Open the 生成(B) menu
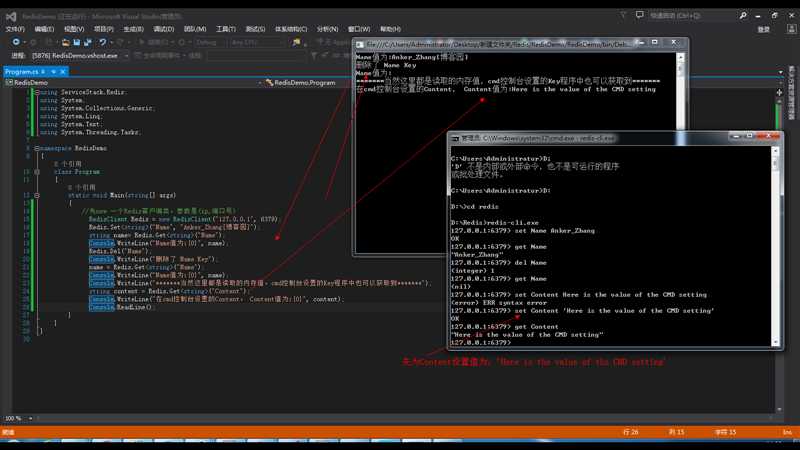 coord(134,29)
